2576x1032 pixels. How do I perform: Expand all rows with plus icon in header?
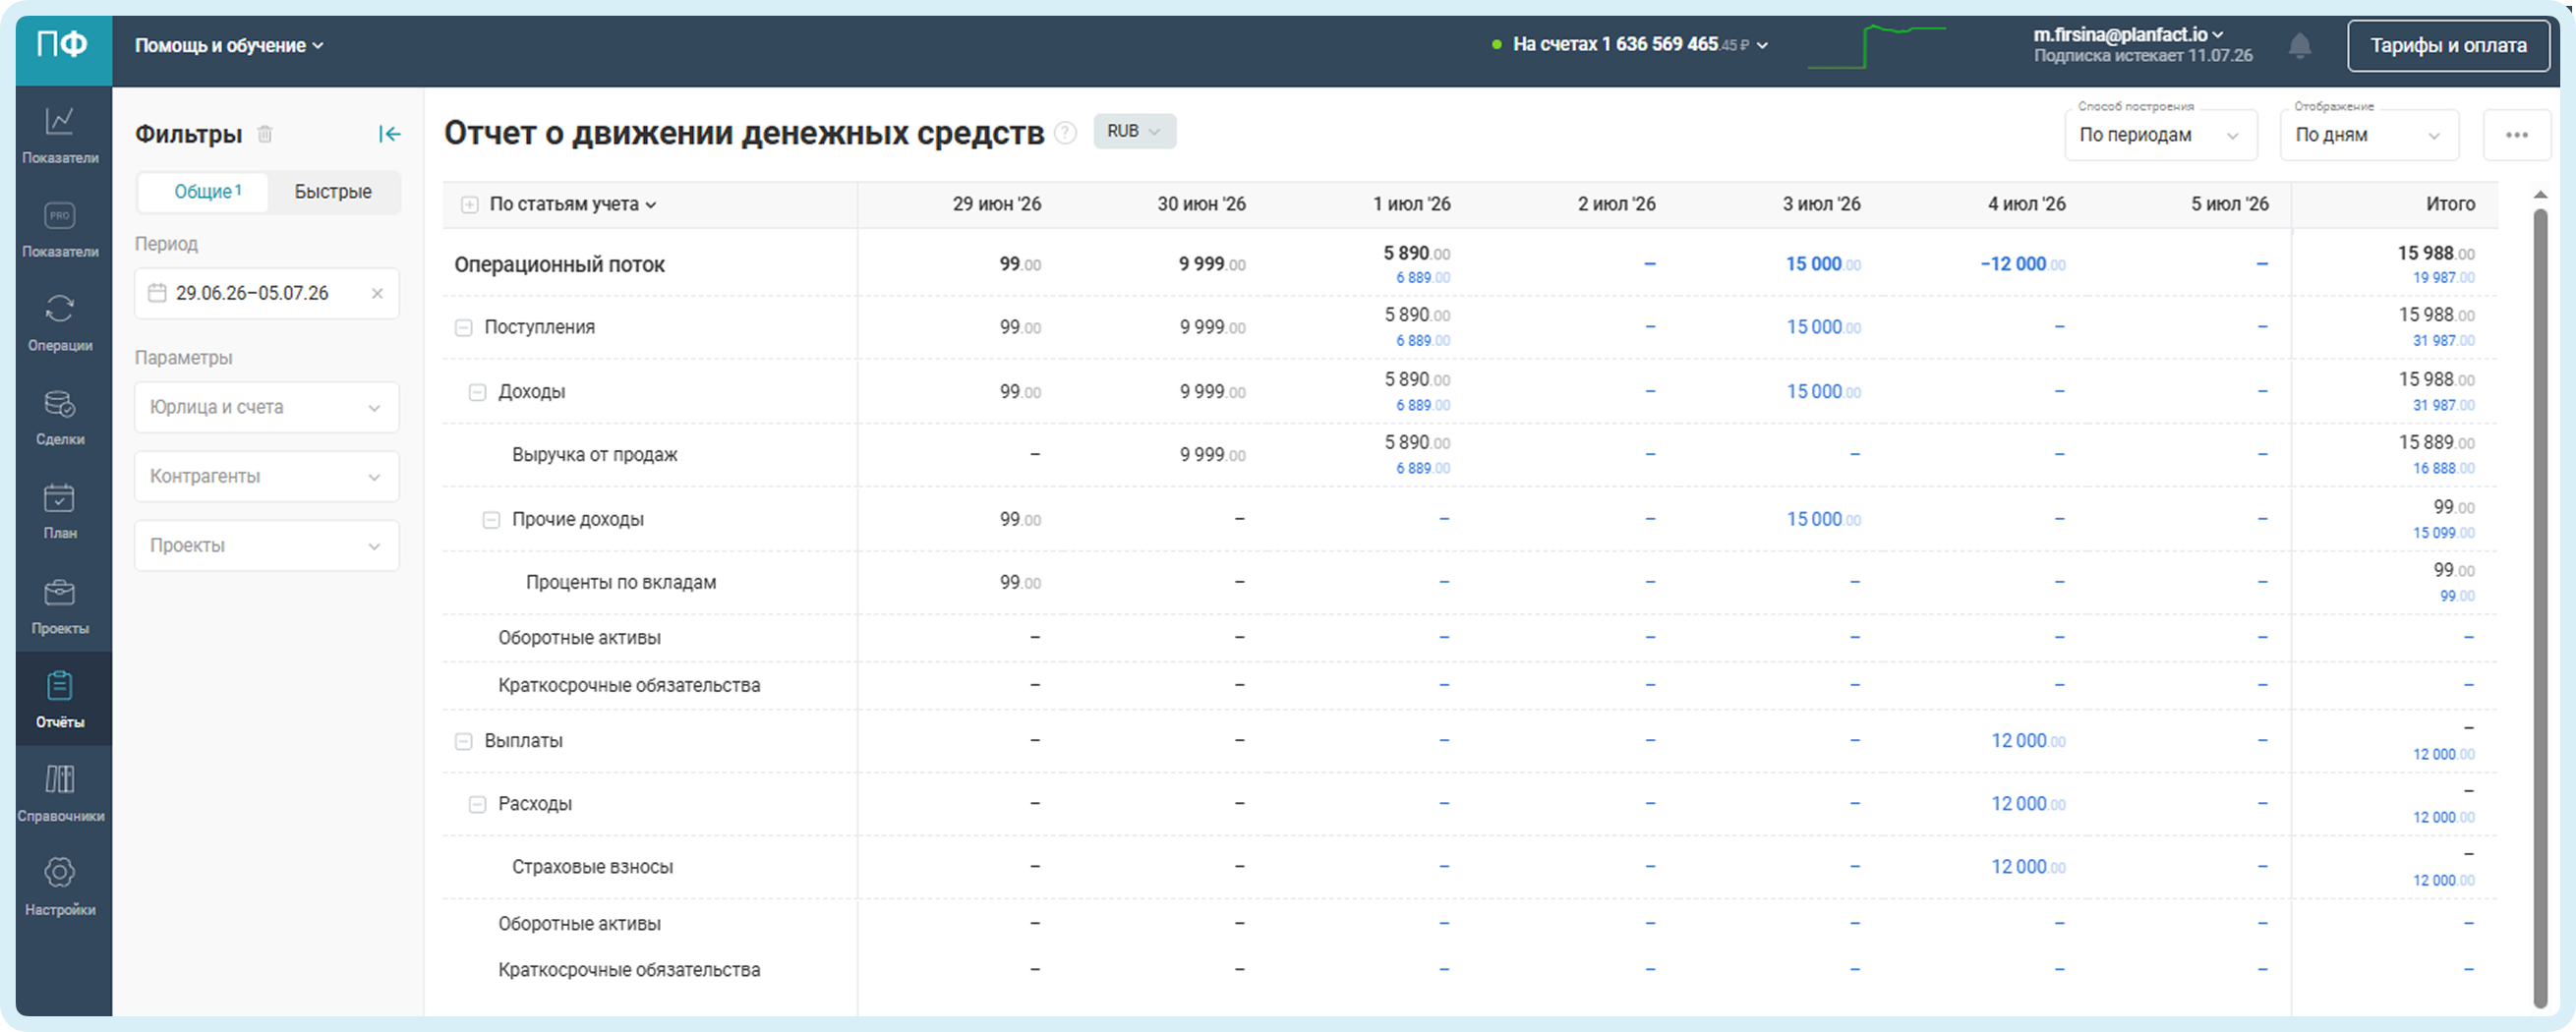[x=469, y=205]
